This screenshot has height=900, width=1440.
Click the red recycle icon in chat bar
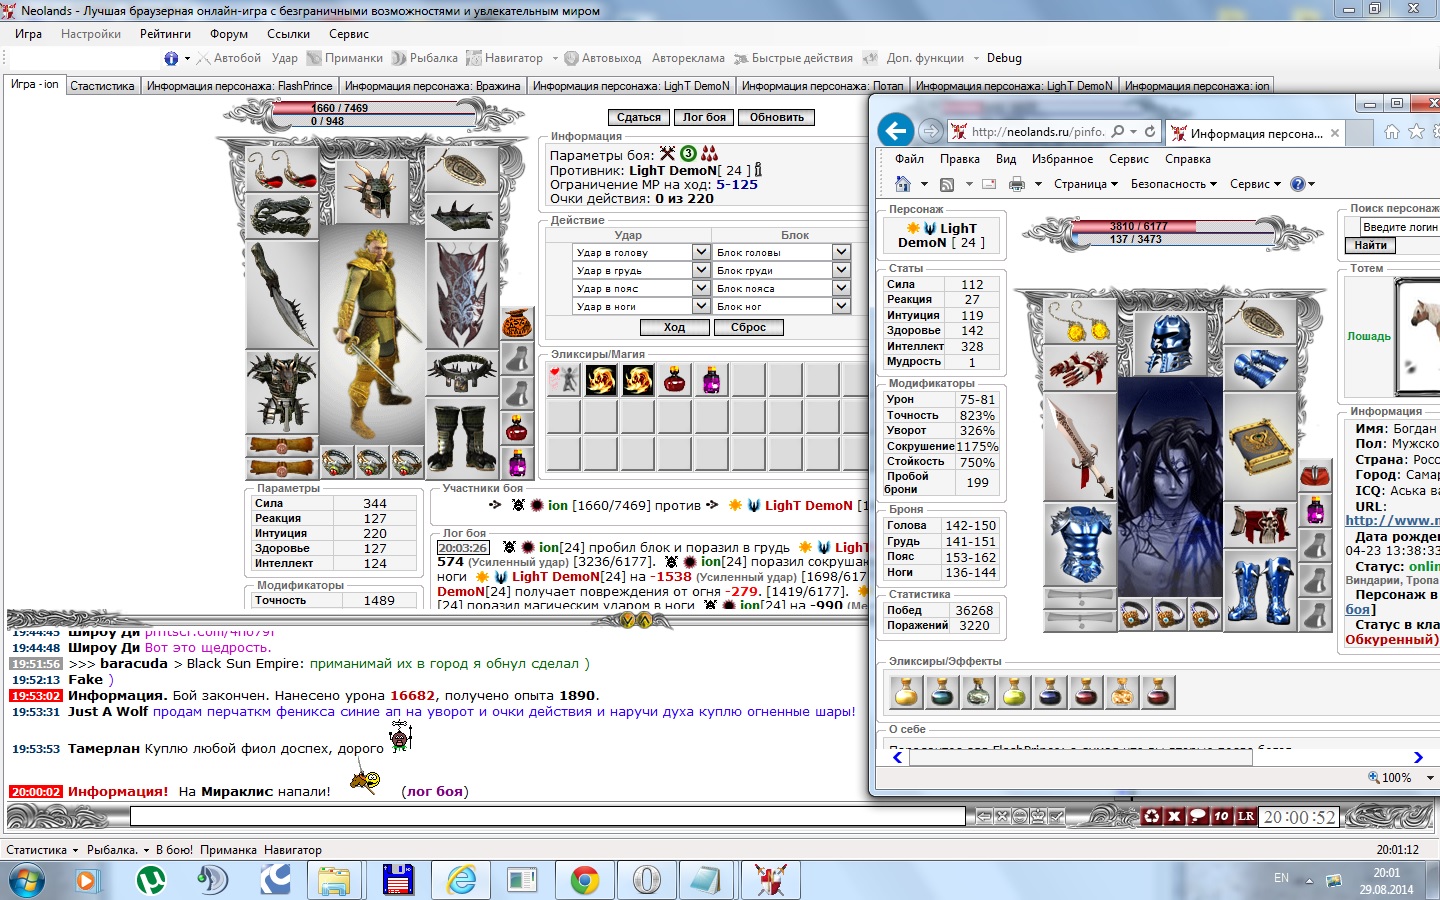coord(1152,816)
